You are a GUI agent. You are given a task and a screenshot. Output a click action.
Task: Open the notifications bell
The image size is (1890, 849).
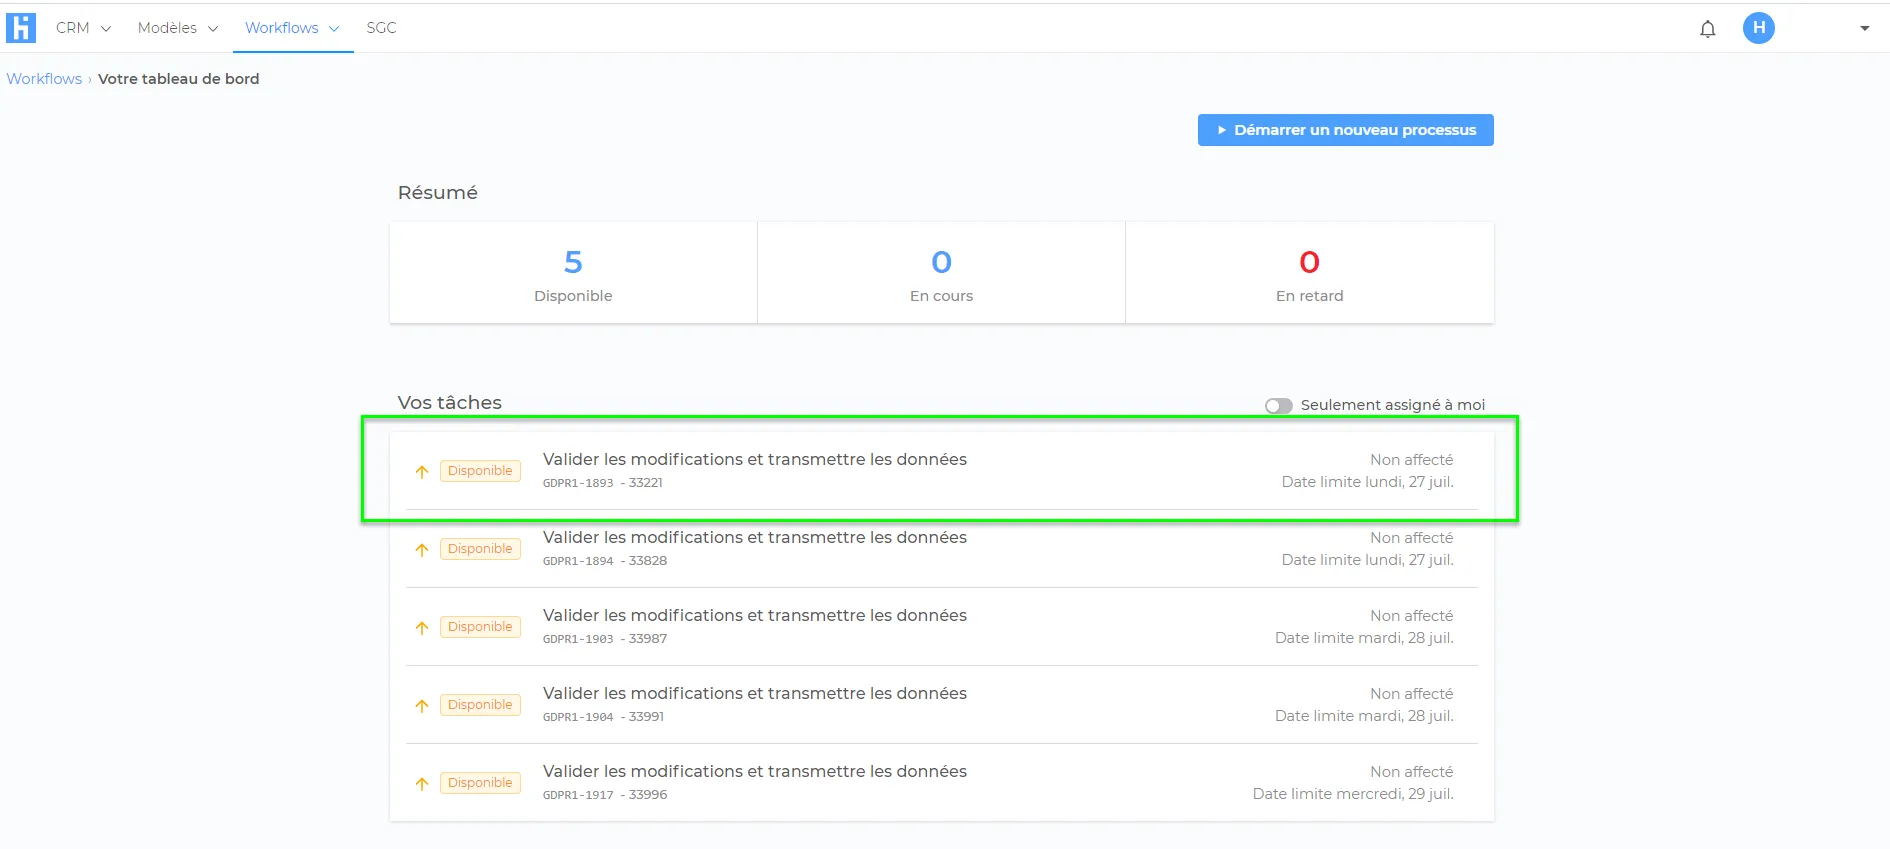(x=1708, y=29)
